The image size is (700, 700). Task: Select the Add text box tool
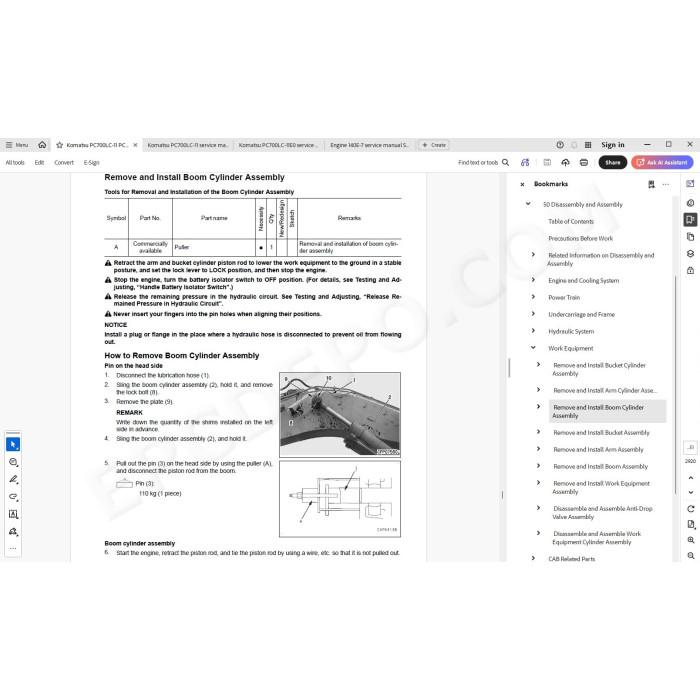coord(13,514)
